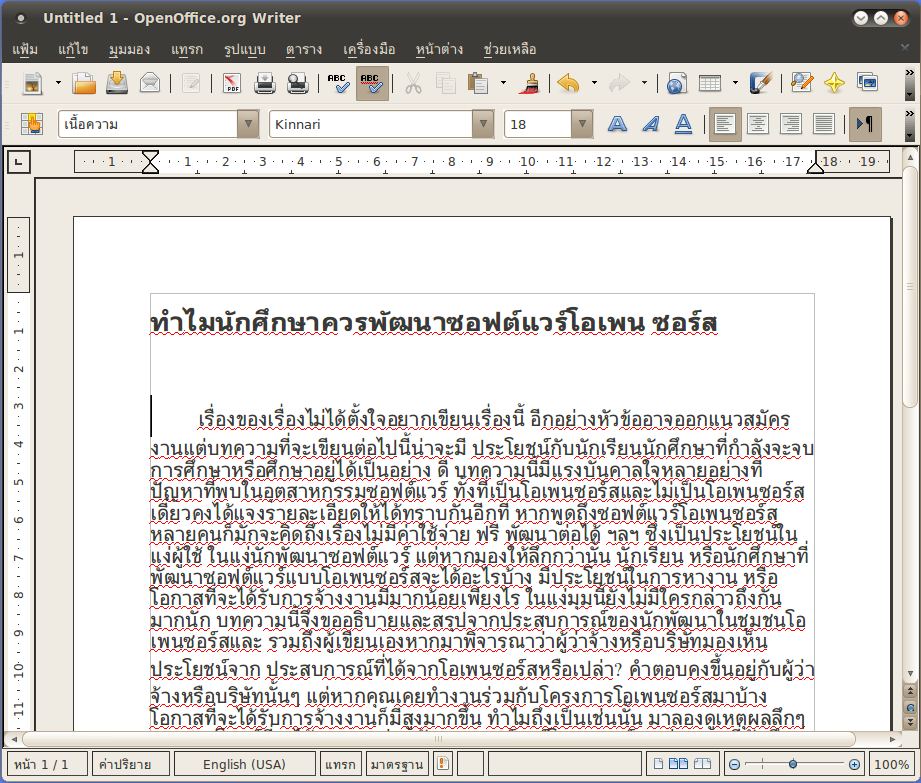Copy selection using the Copy icon

click(x=446, y=83)
